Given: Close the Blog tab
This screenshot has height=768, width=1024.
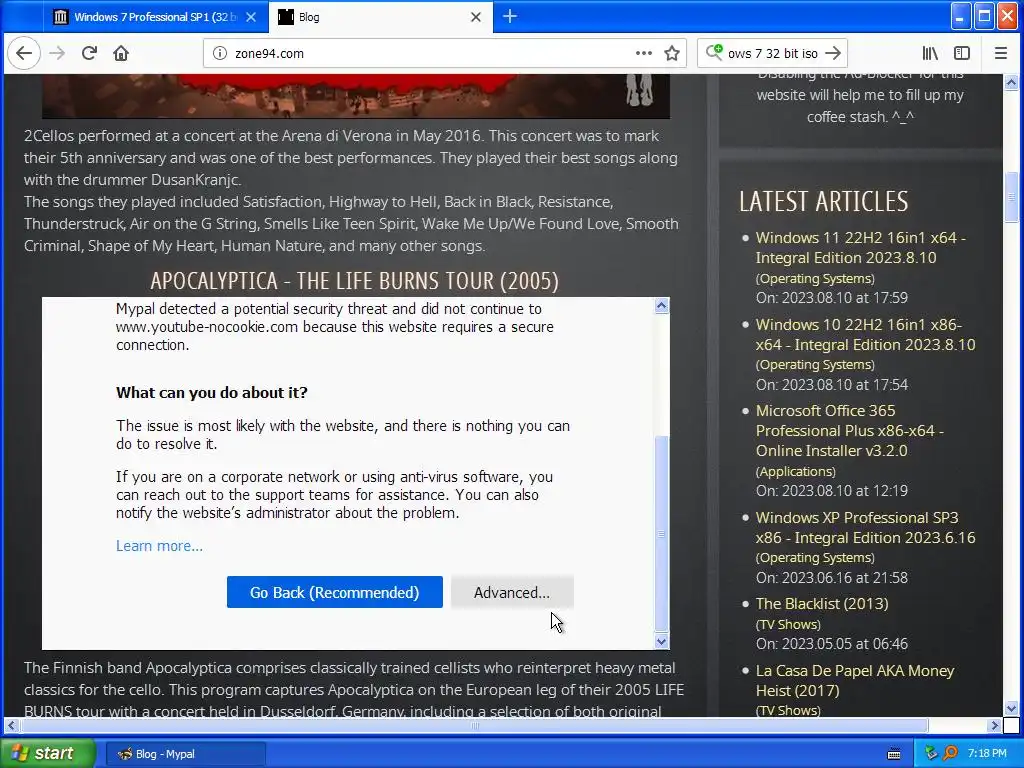Looking at the screenshot, I should coord(476,17).
